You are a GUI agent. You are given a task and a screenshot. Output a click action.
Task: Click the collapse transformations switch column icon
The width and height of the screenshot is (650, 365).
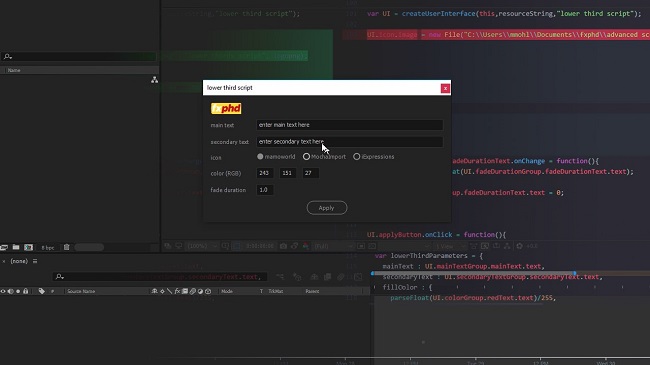(162, 291)
